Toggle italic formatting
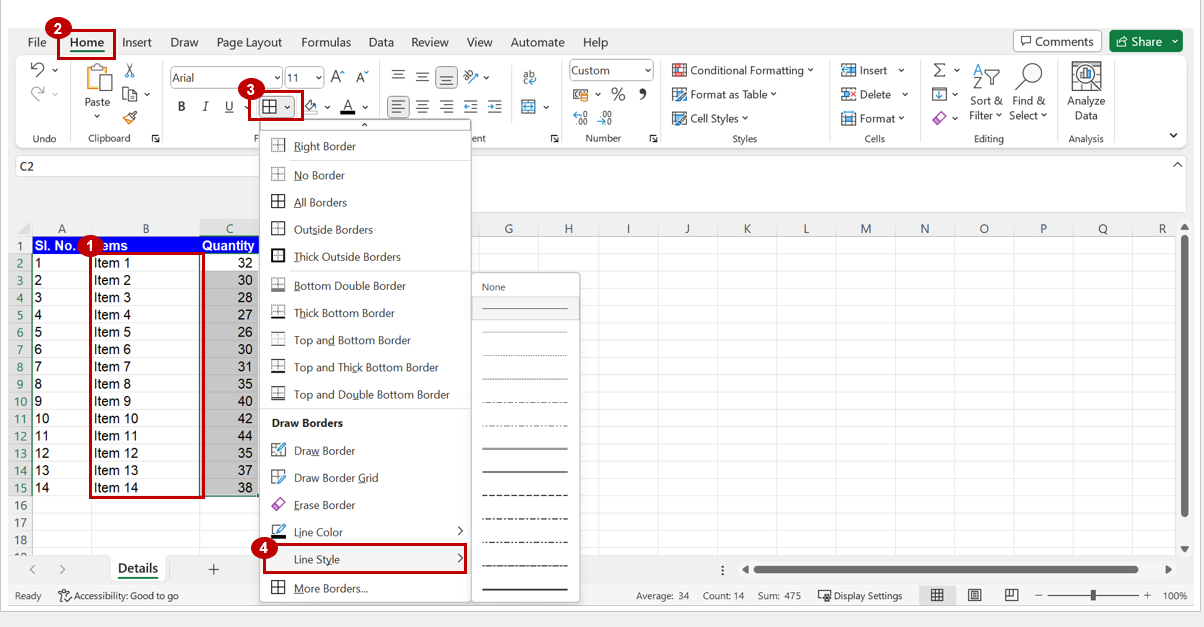Viewport: 1204px width, 627px height. click(x=204, y=105)
